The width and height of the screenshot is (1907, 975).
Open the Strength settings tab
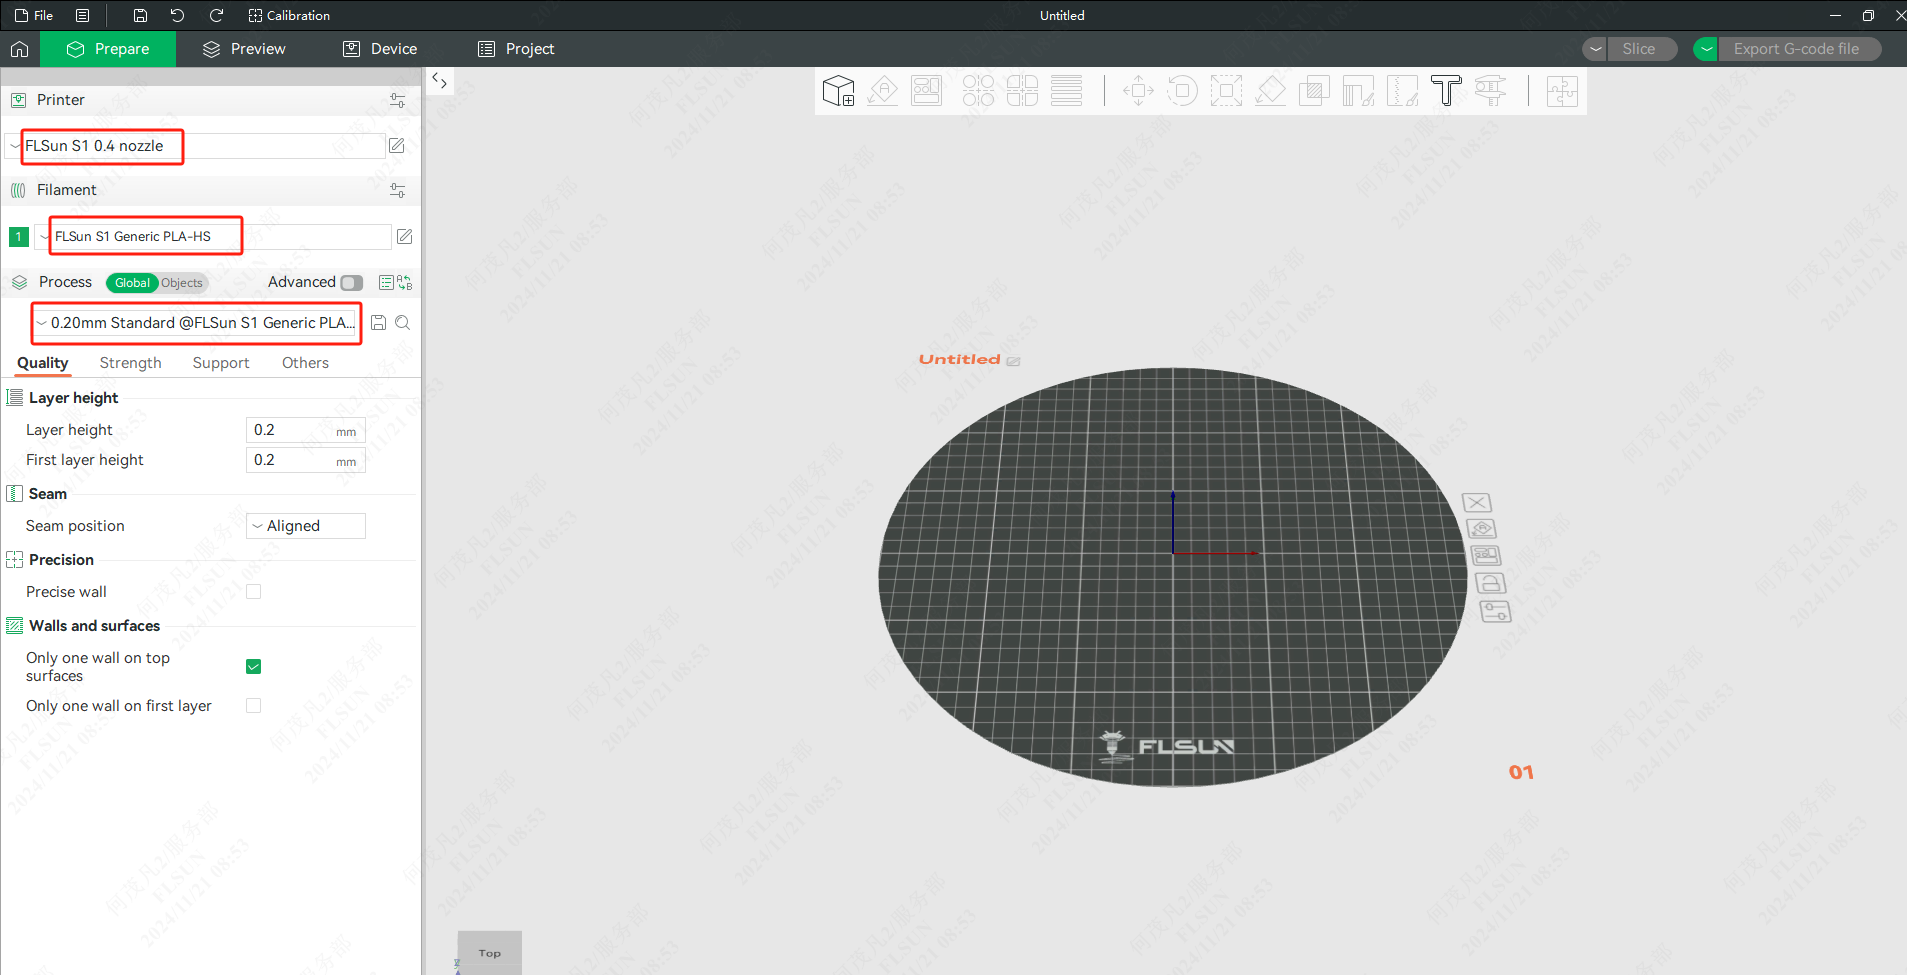tap(130, 363)
